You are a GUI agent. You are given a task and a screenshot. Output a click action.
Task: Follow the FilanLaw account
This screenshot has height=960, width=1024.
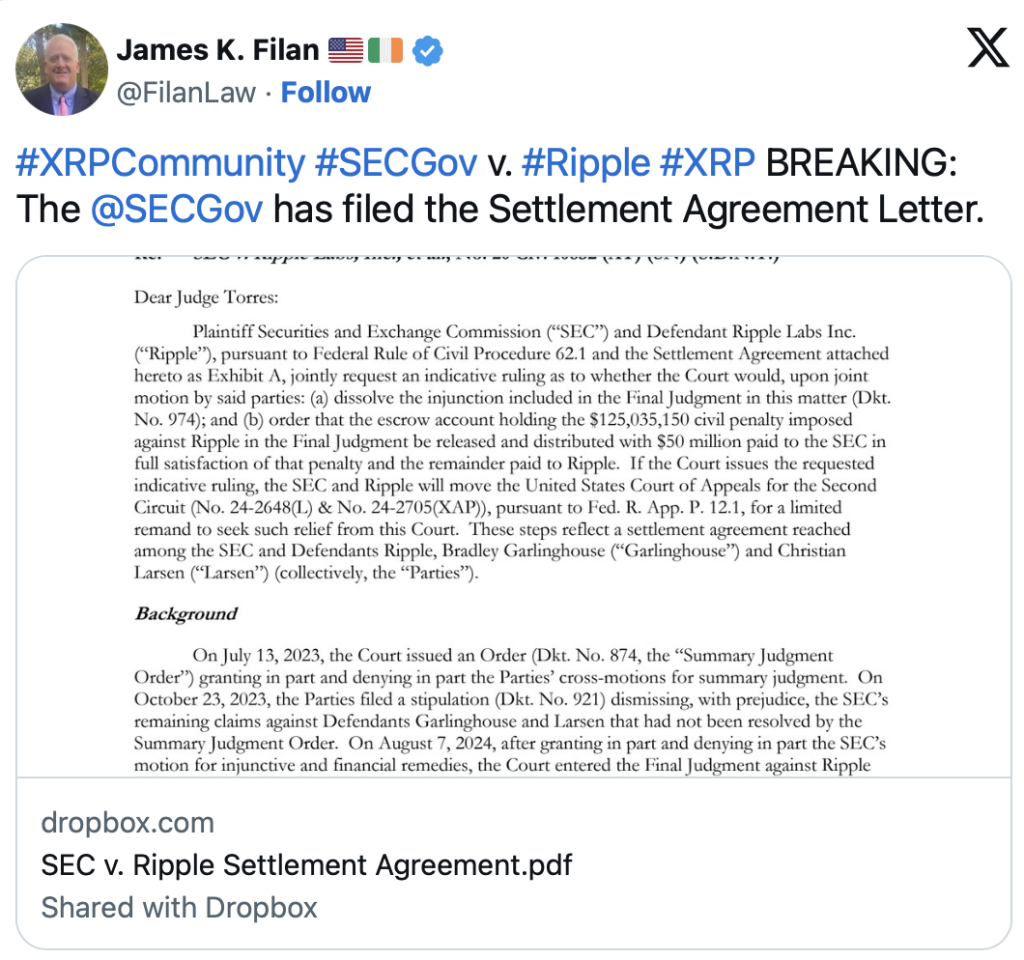click(x=325, y=92)
